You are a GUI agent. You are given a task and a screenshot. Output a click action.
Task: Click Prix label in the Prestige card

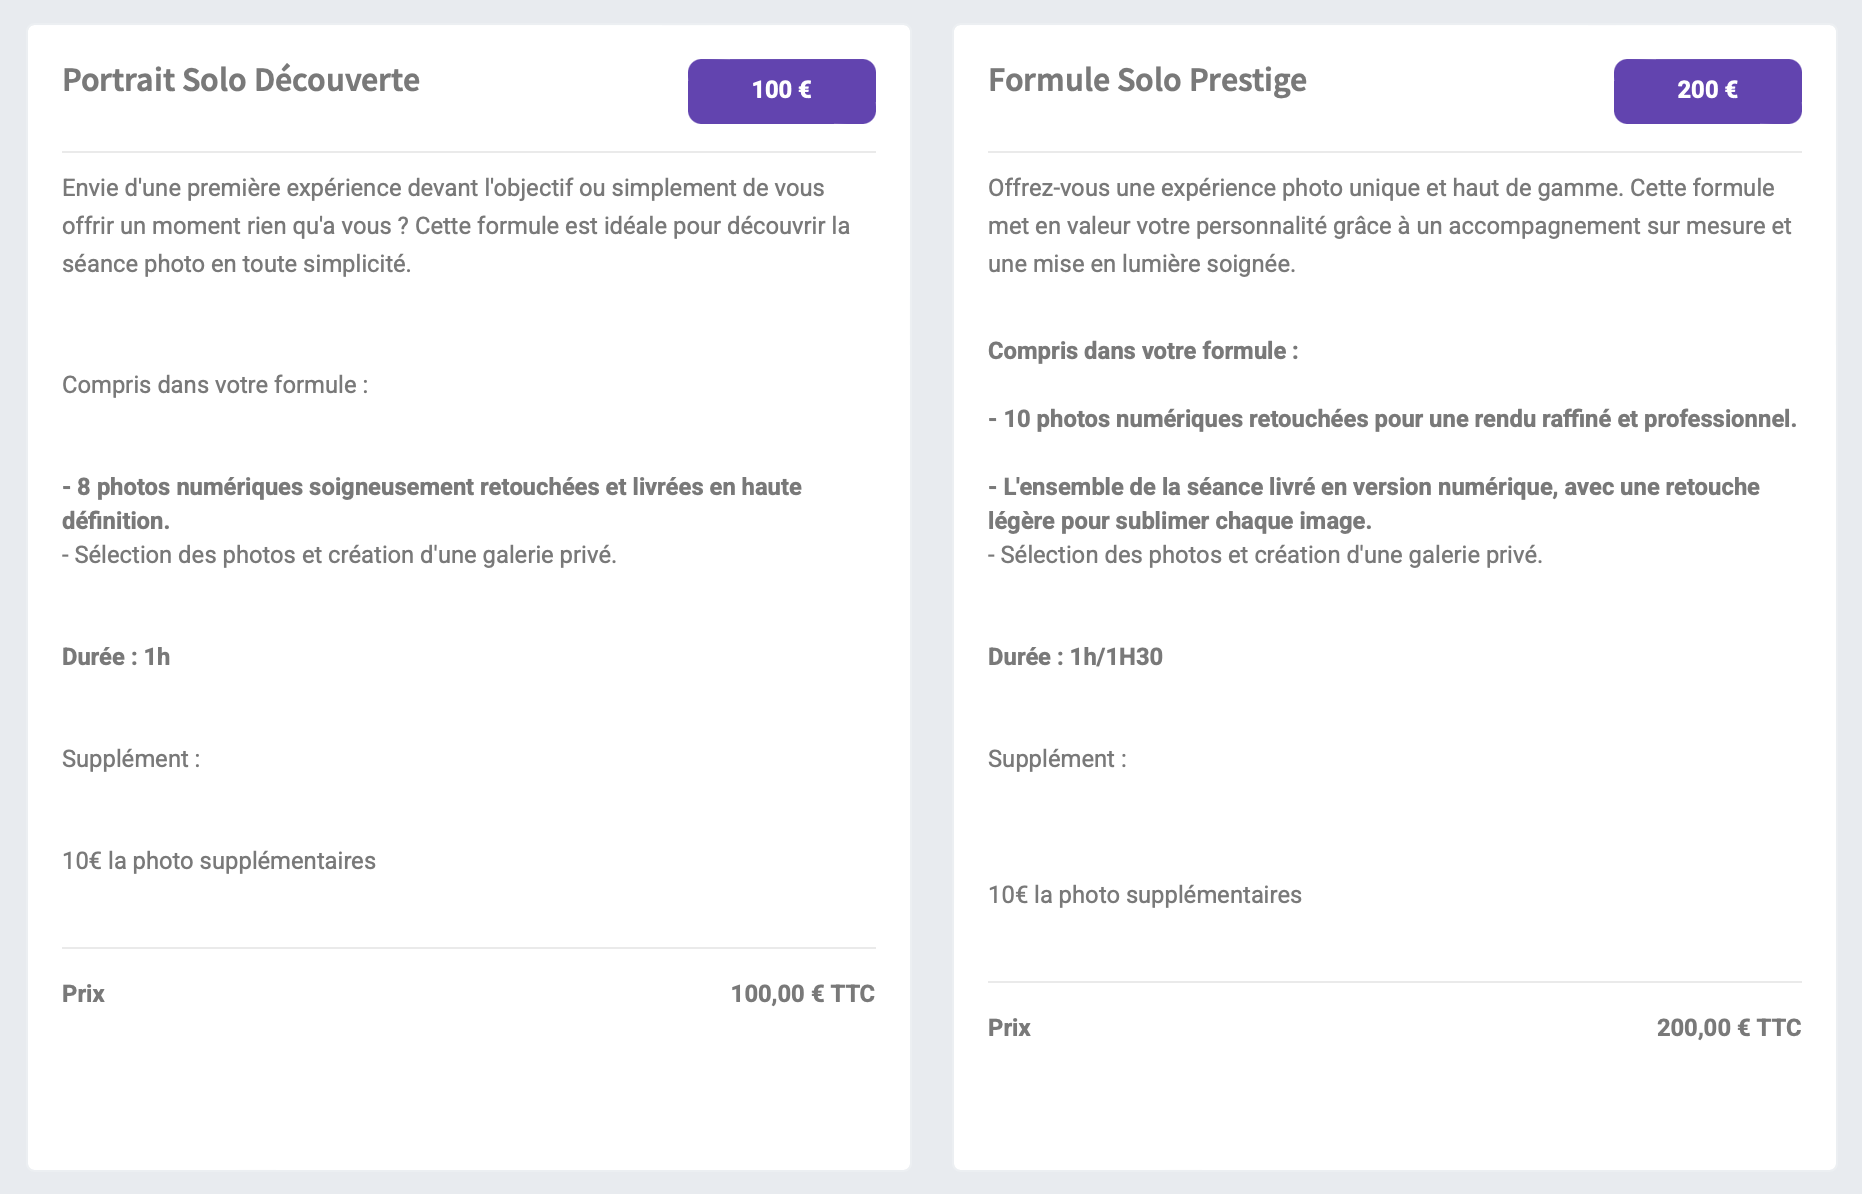pyautogui.click(x=1009, y=1028)
